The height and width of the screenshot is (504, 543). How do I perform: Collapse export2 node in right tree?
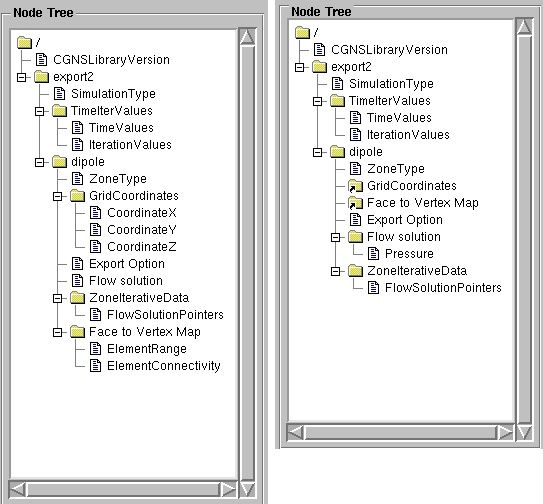(x=300, y=67)
